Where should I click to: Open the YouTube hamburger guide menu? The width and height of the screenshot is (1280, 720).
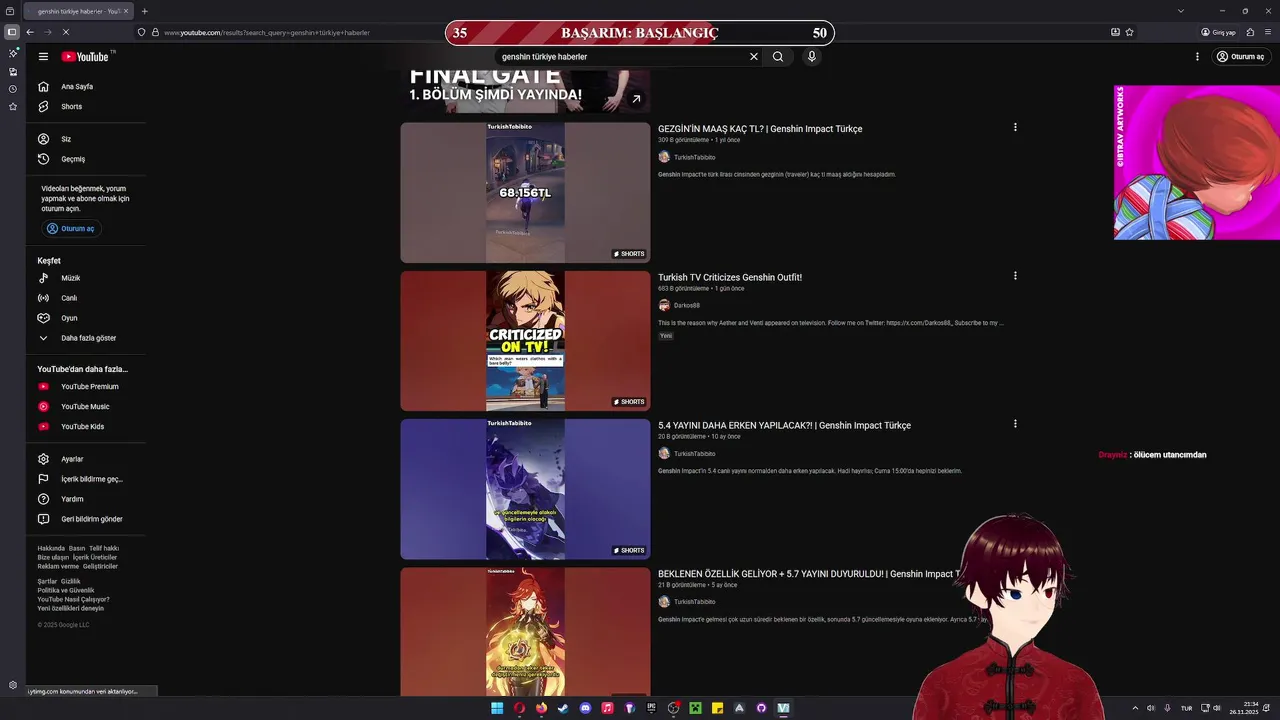point(43,57)
